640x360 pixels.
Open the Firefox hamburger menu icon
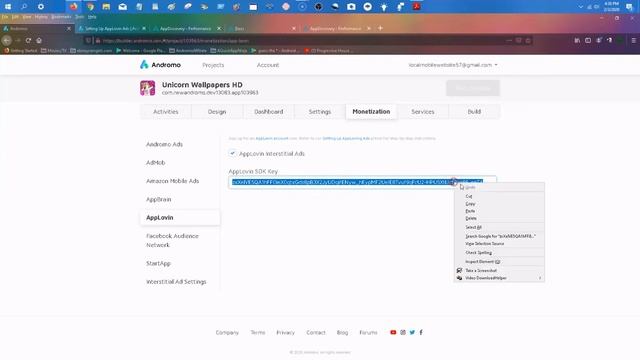tap(633, 40)
